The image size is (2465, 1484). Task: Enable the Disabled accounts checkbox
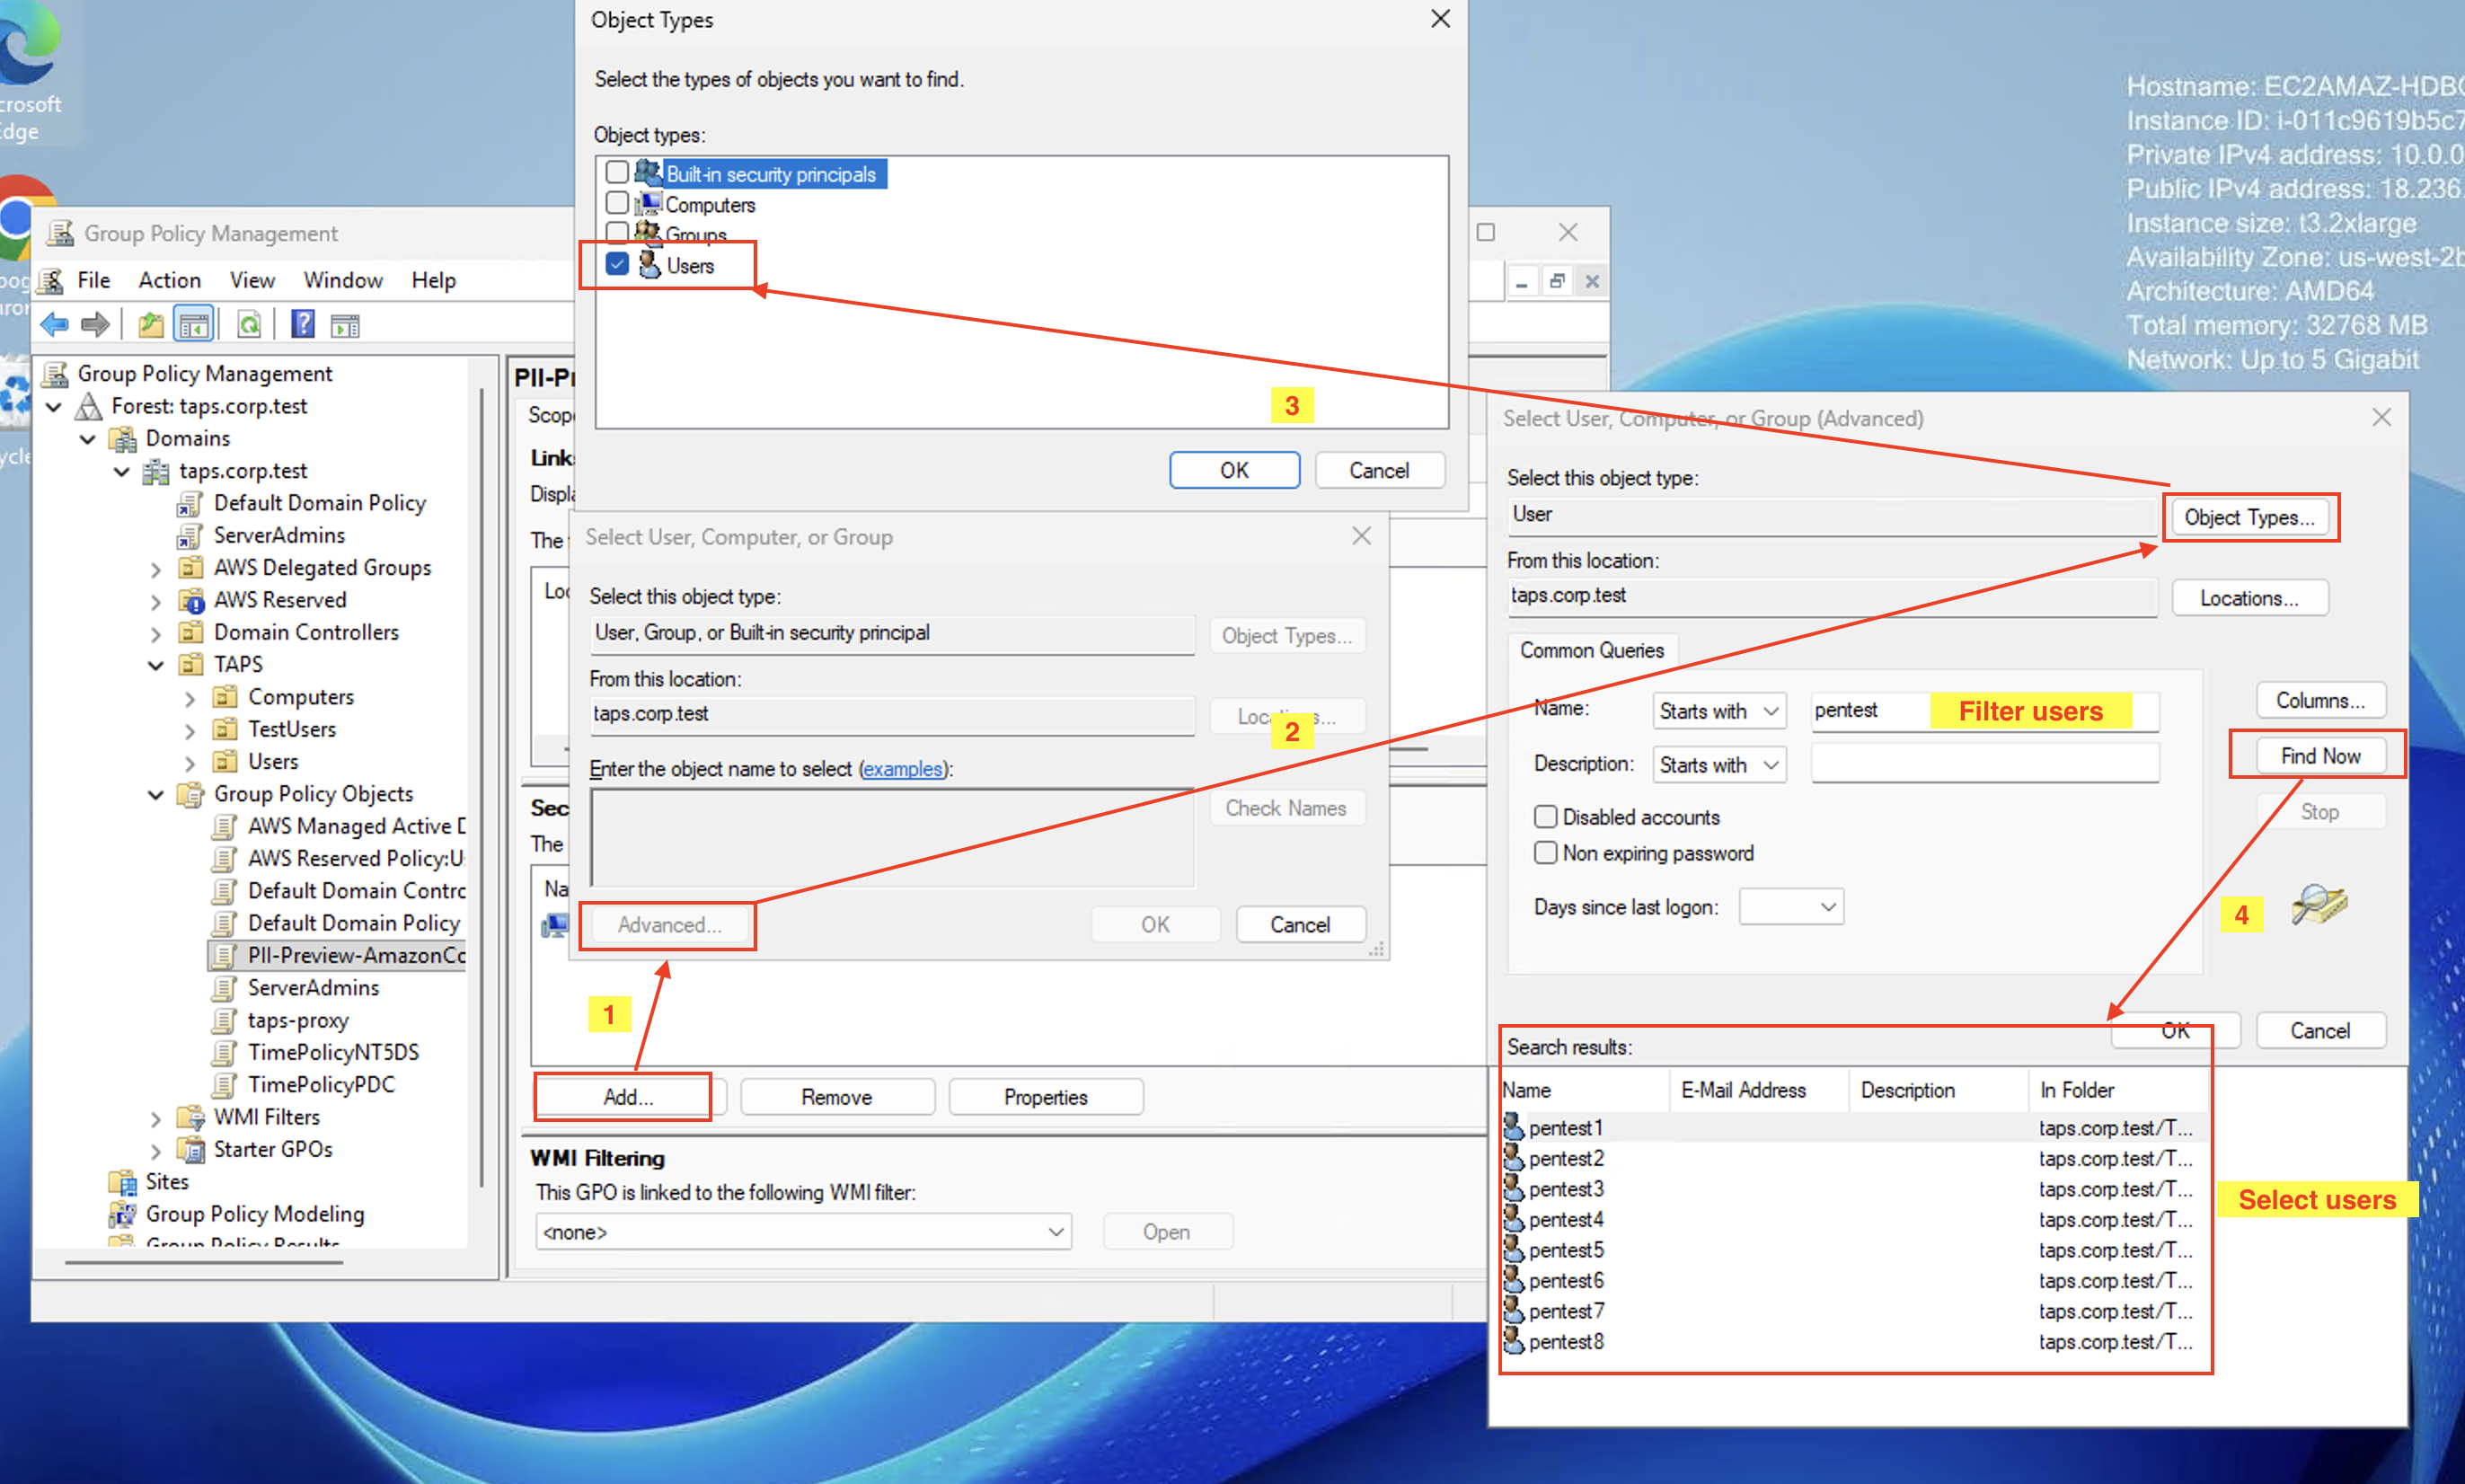[x=1546, y=817]
